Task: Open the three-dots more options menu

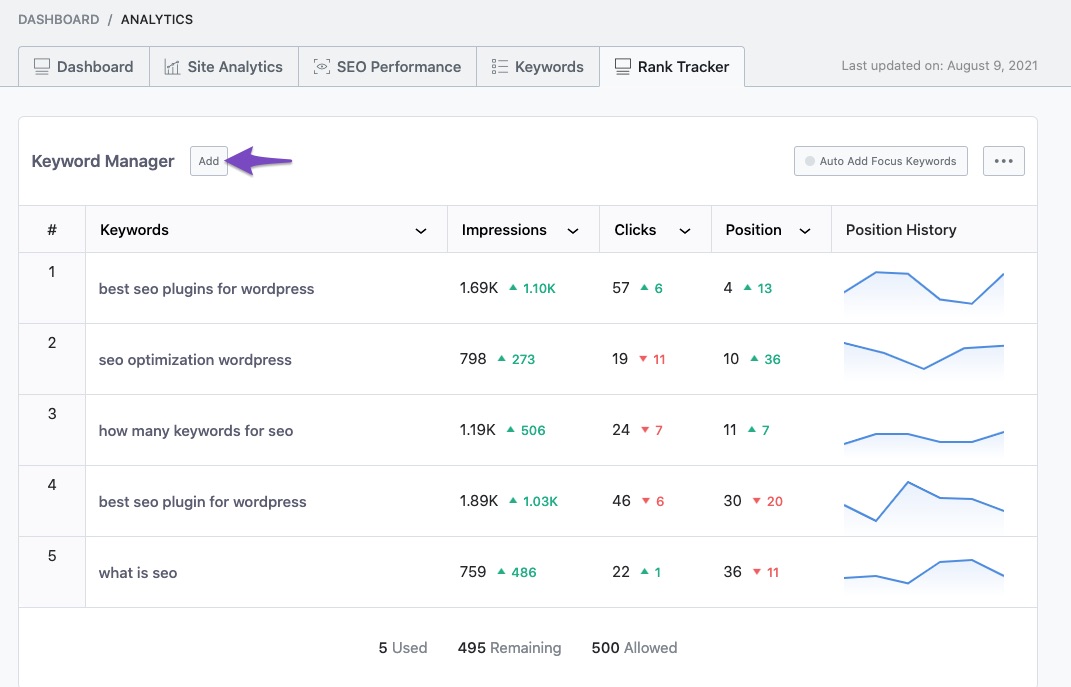Action: 1003,161
